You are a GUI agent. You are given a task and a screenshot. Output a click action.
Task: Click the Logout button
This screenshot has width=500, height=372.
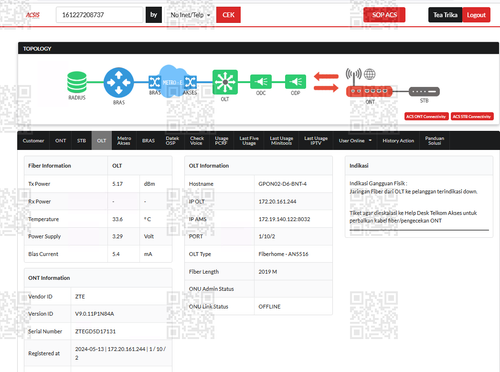tap(476, 15)
